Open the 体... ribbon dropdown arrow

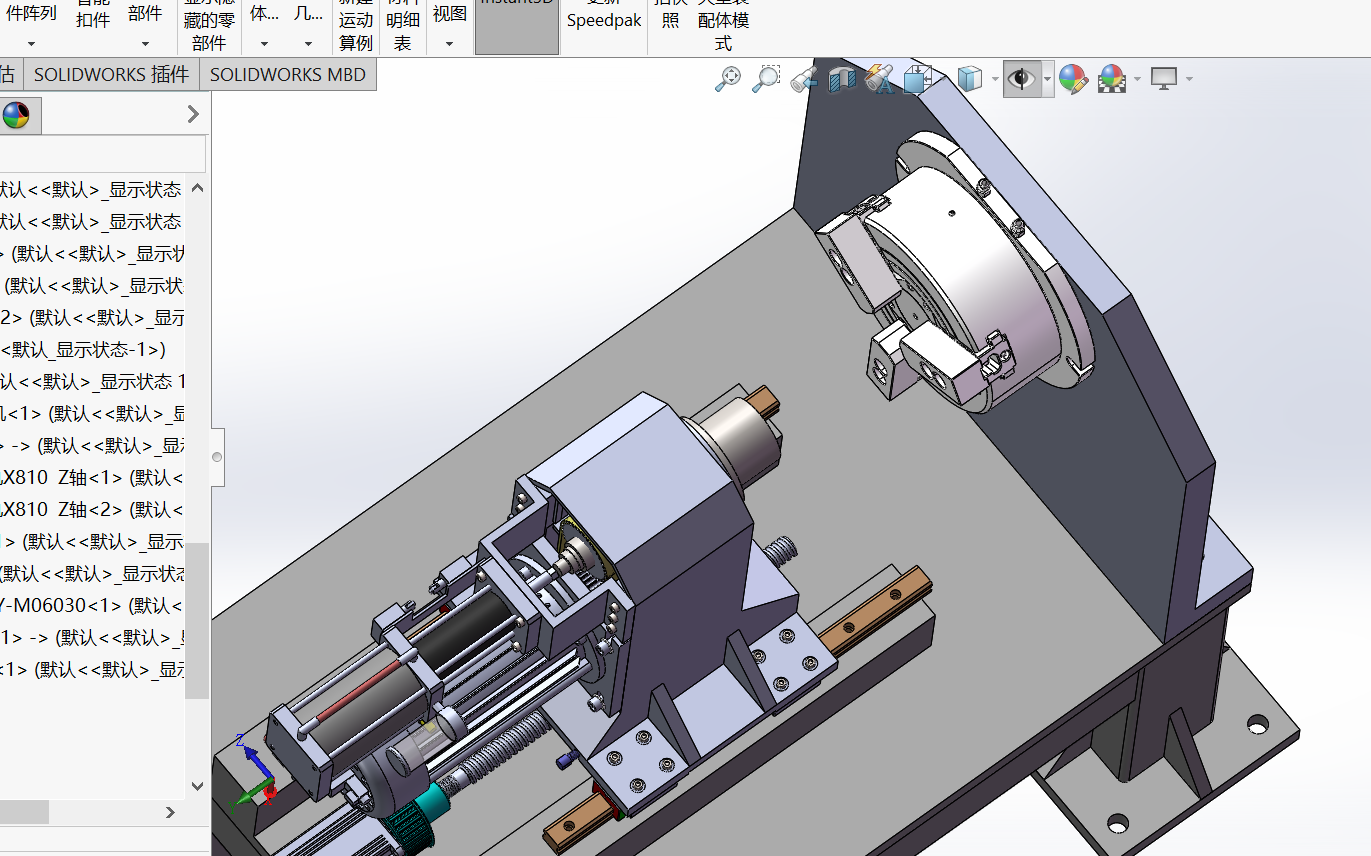264,44
